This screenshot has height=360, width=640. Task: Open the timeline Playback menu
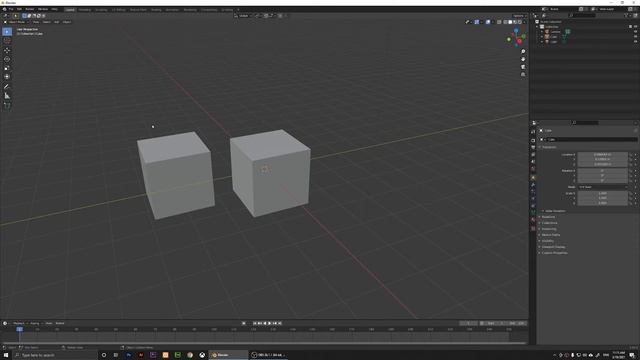pos(19,323)
